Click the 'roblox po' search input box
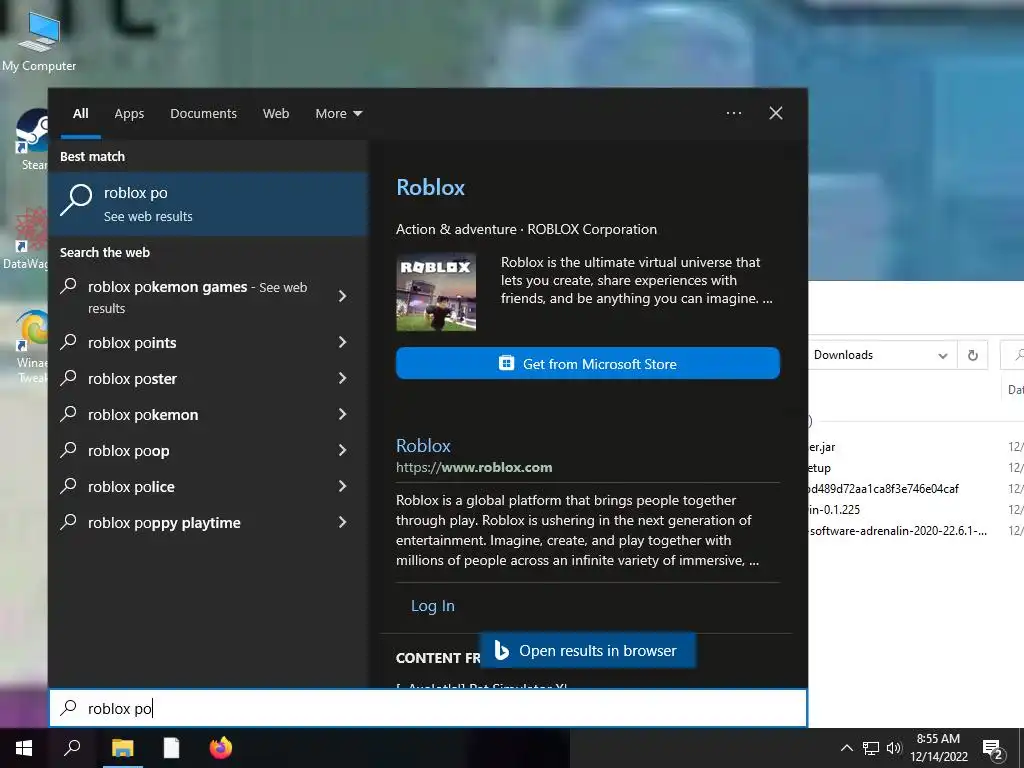Viewport: 1024px width, 768px height. (428, 708)
